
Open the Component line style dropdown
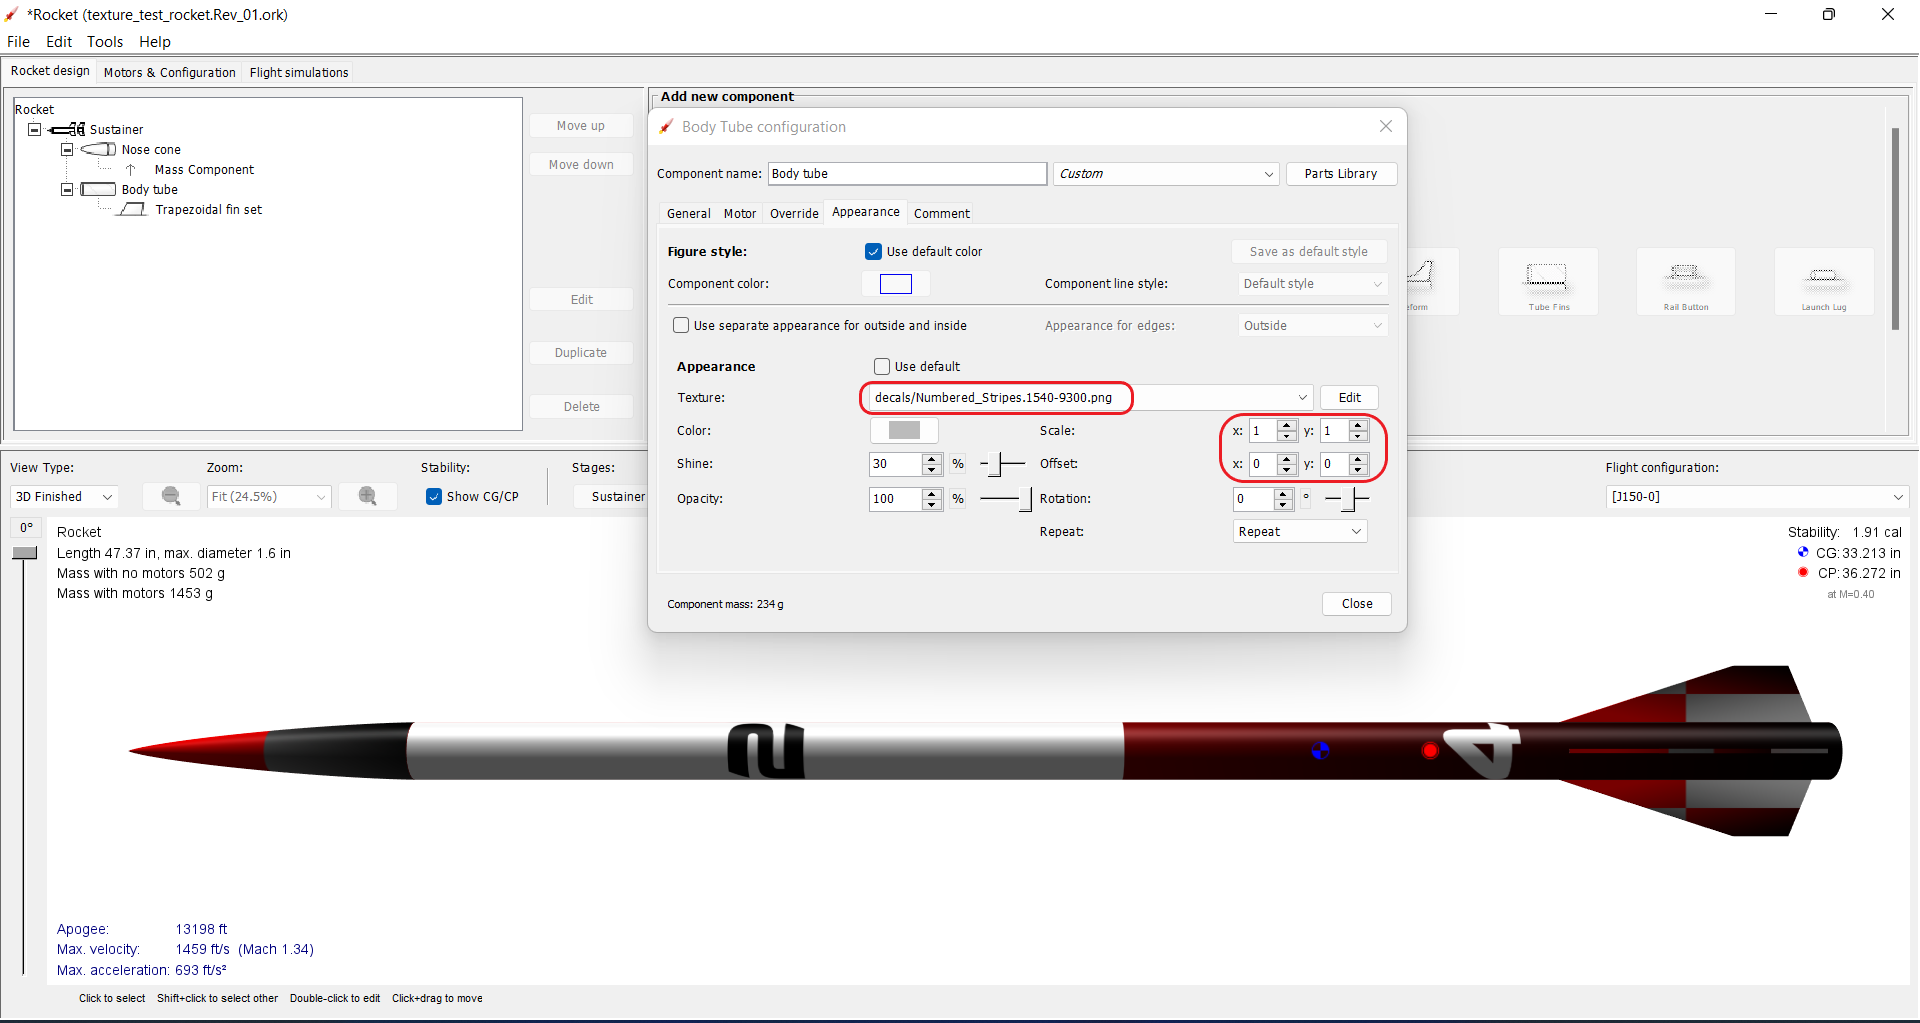(1312, 284)
